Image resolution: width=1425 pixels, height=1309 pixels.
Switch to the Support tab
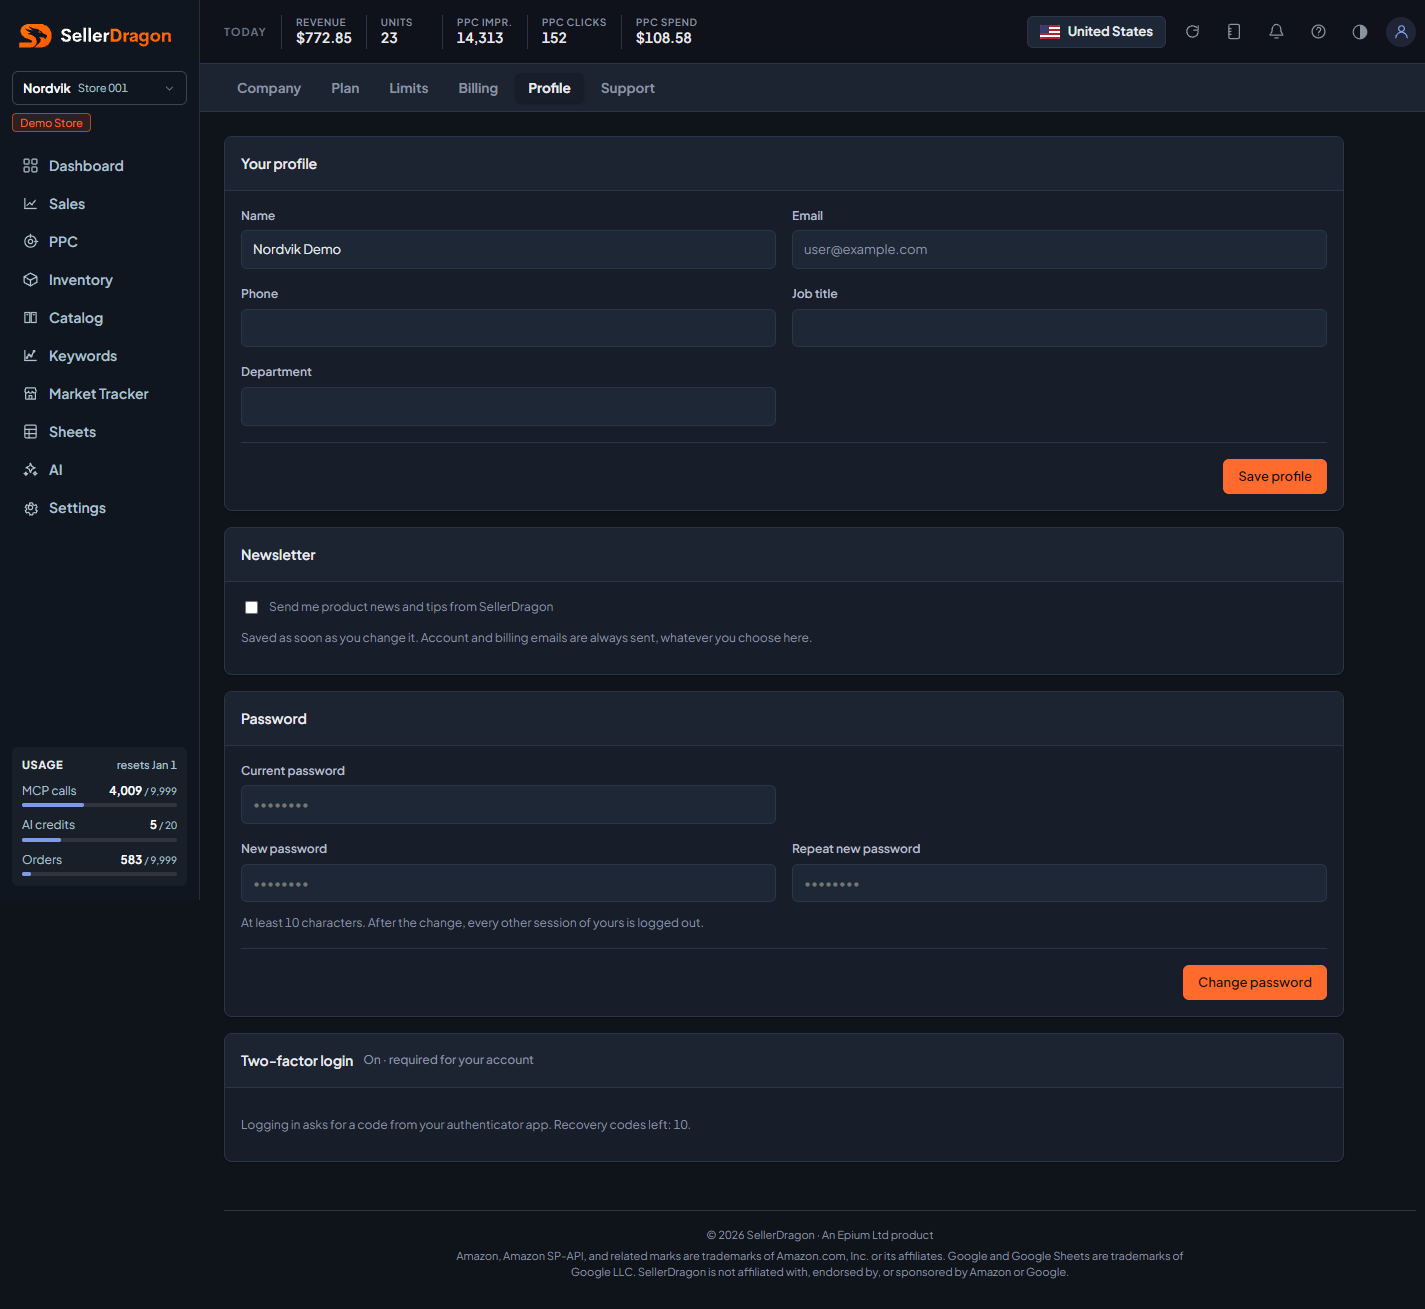(x=628, y=88)
